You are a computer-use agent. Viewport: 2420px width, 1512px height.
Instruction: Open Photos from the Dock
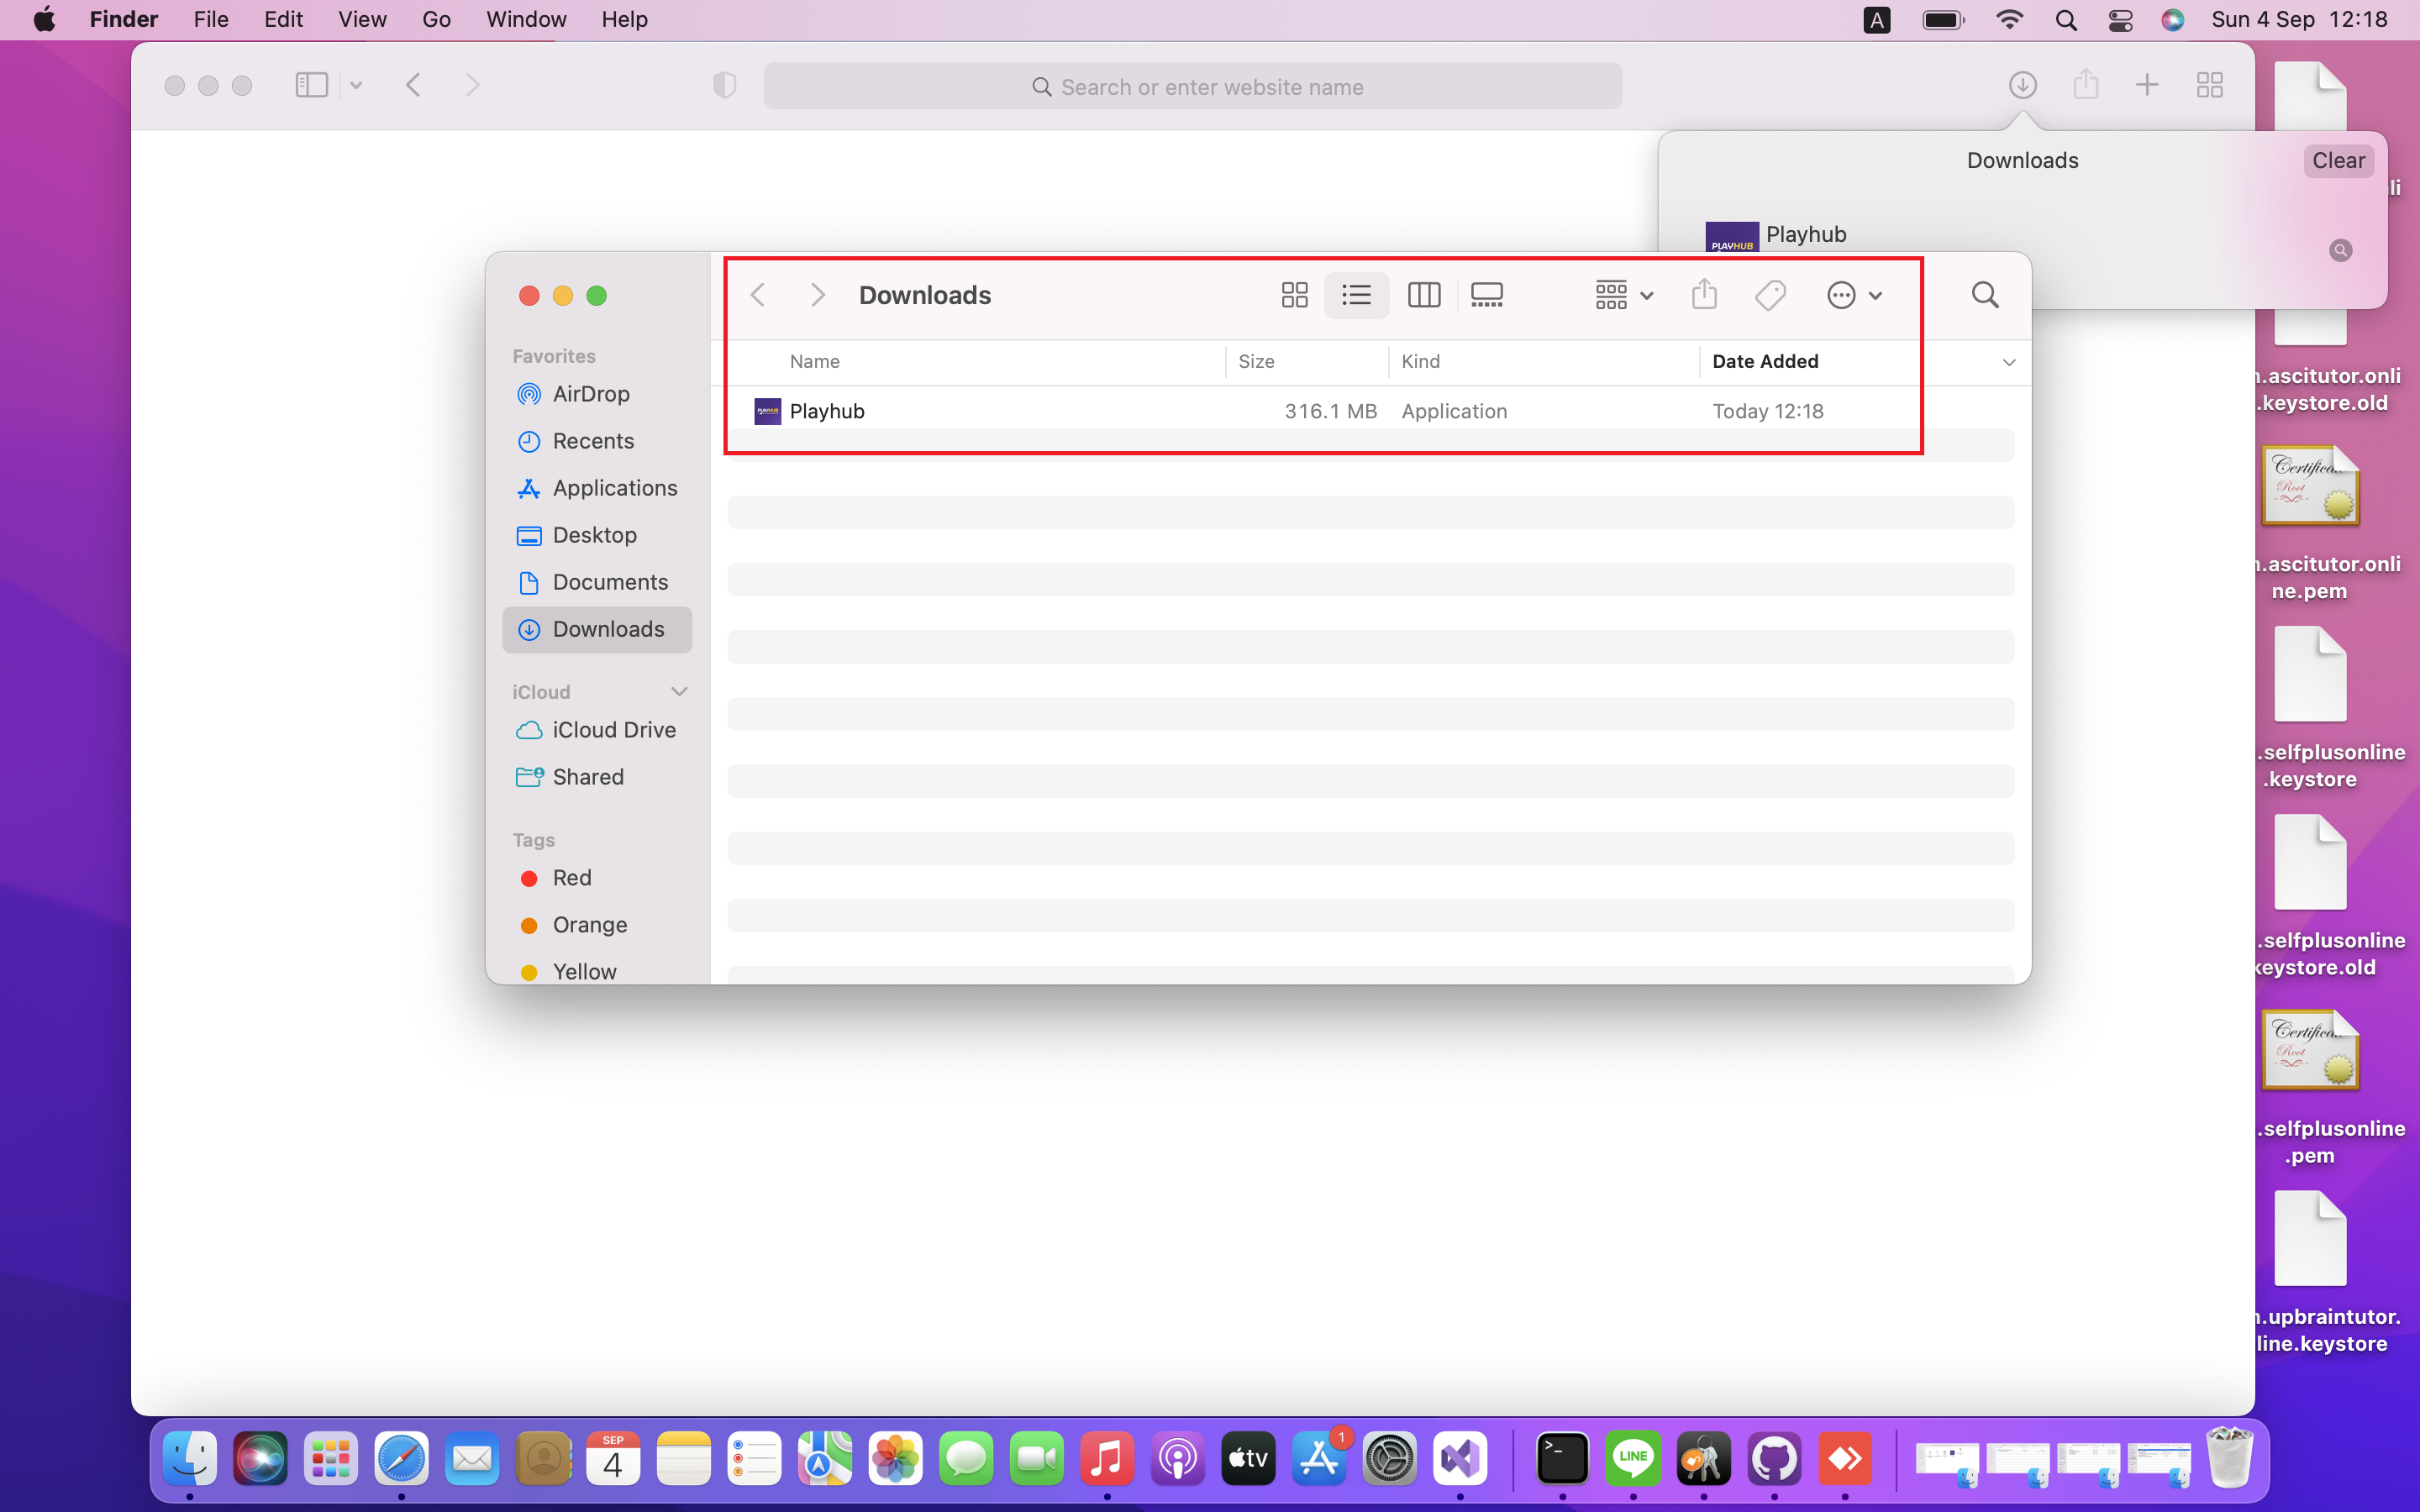click(x=895, y=1459)
